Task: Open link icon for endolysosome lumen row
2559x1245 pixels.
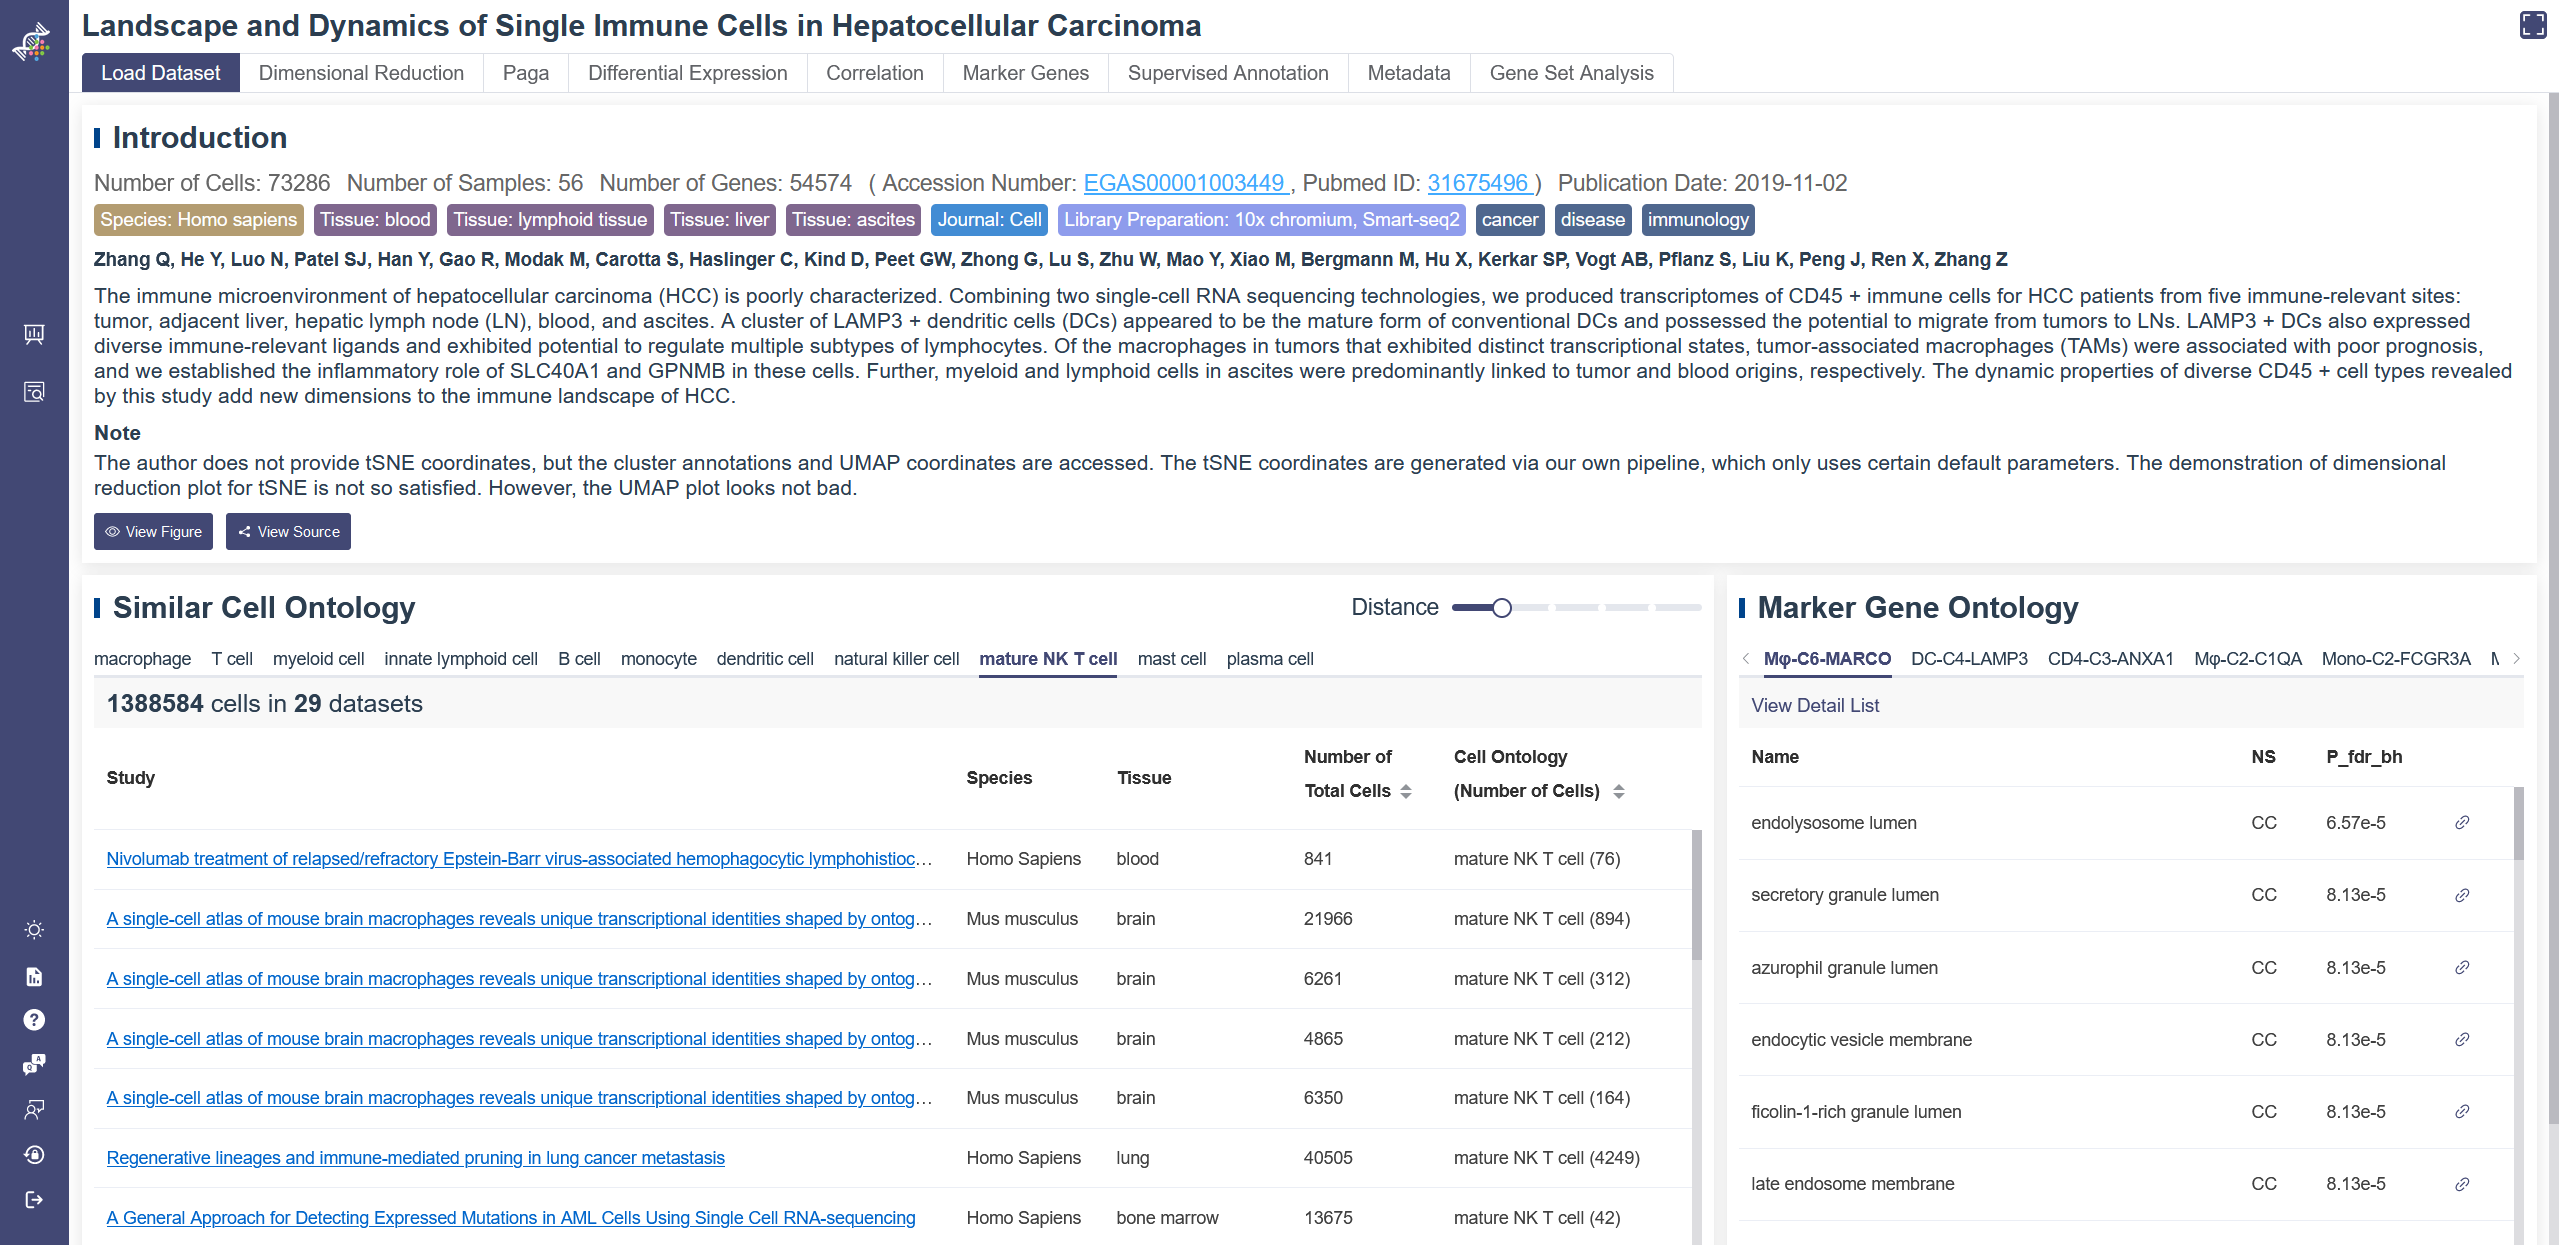Action: coord(2462,823)
